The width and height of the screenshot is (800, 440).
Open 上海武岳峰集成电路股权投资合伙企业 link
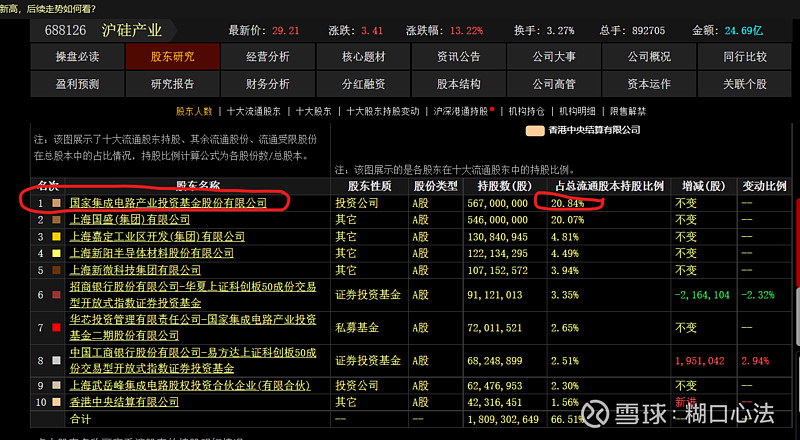coord(190,385)
